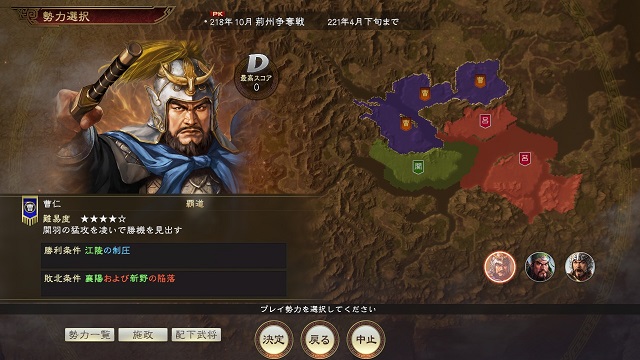Select the Cao Ren portrait faction icon
This screenshot has width=640, height=360.
(500, 267)
